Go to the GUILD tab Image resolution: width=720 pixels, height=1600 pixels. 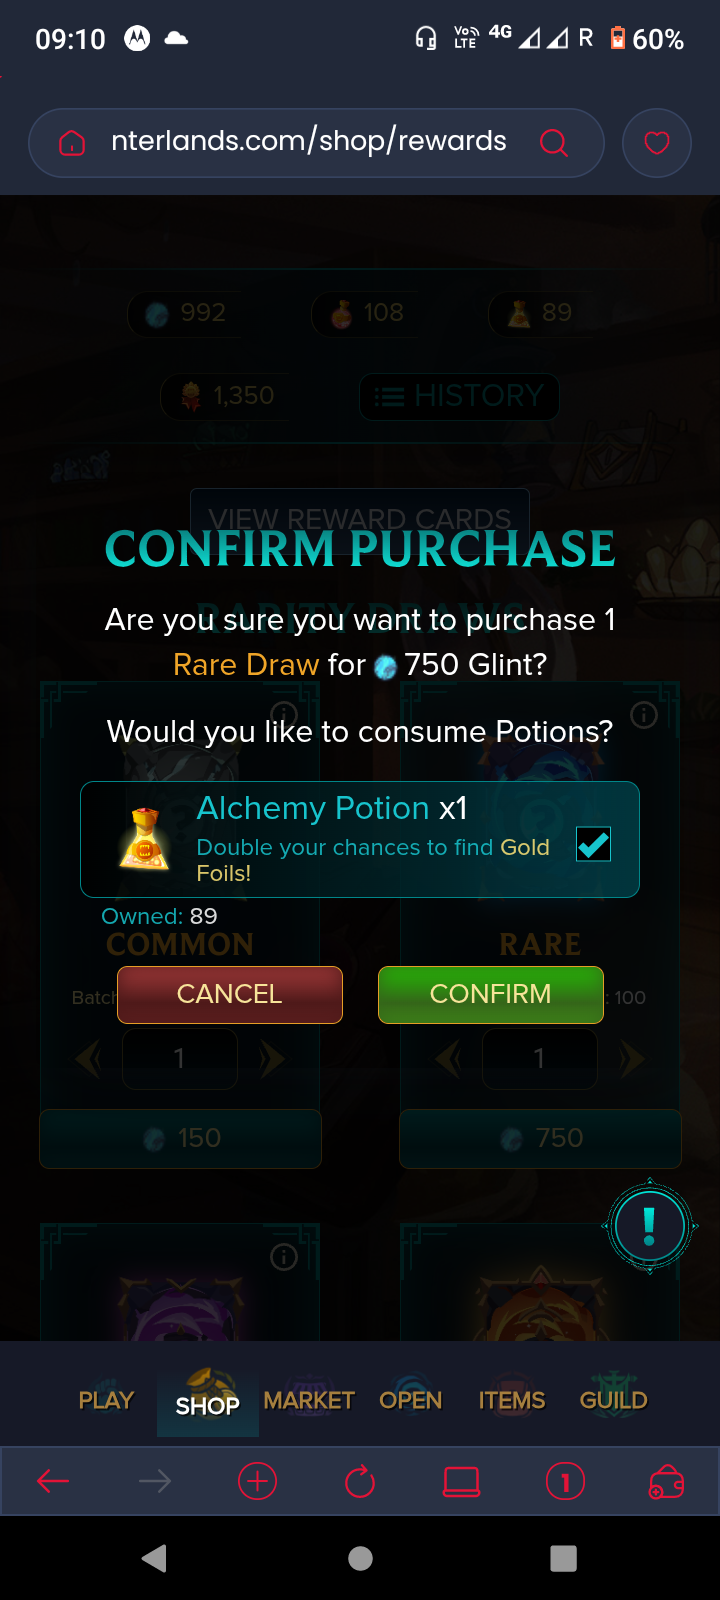pos(614,1400)
